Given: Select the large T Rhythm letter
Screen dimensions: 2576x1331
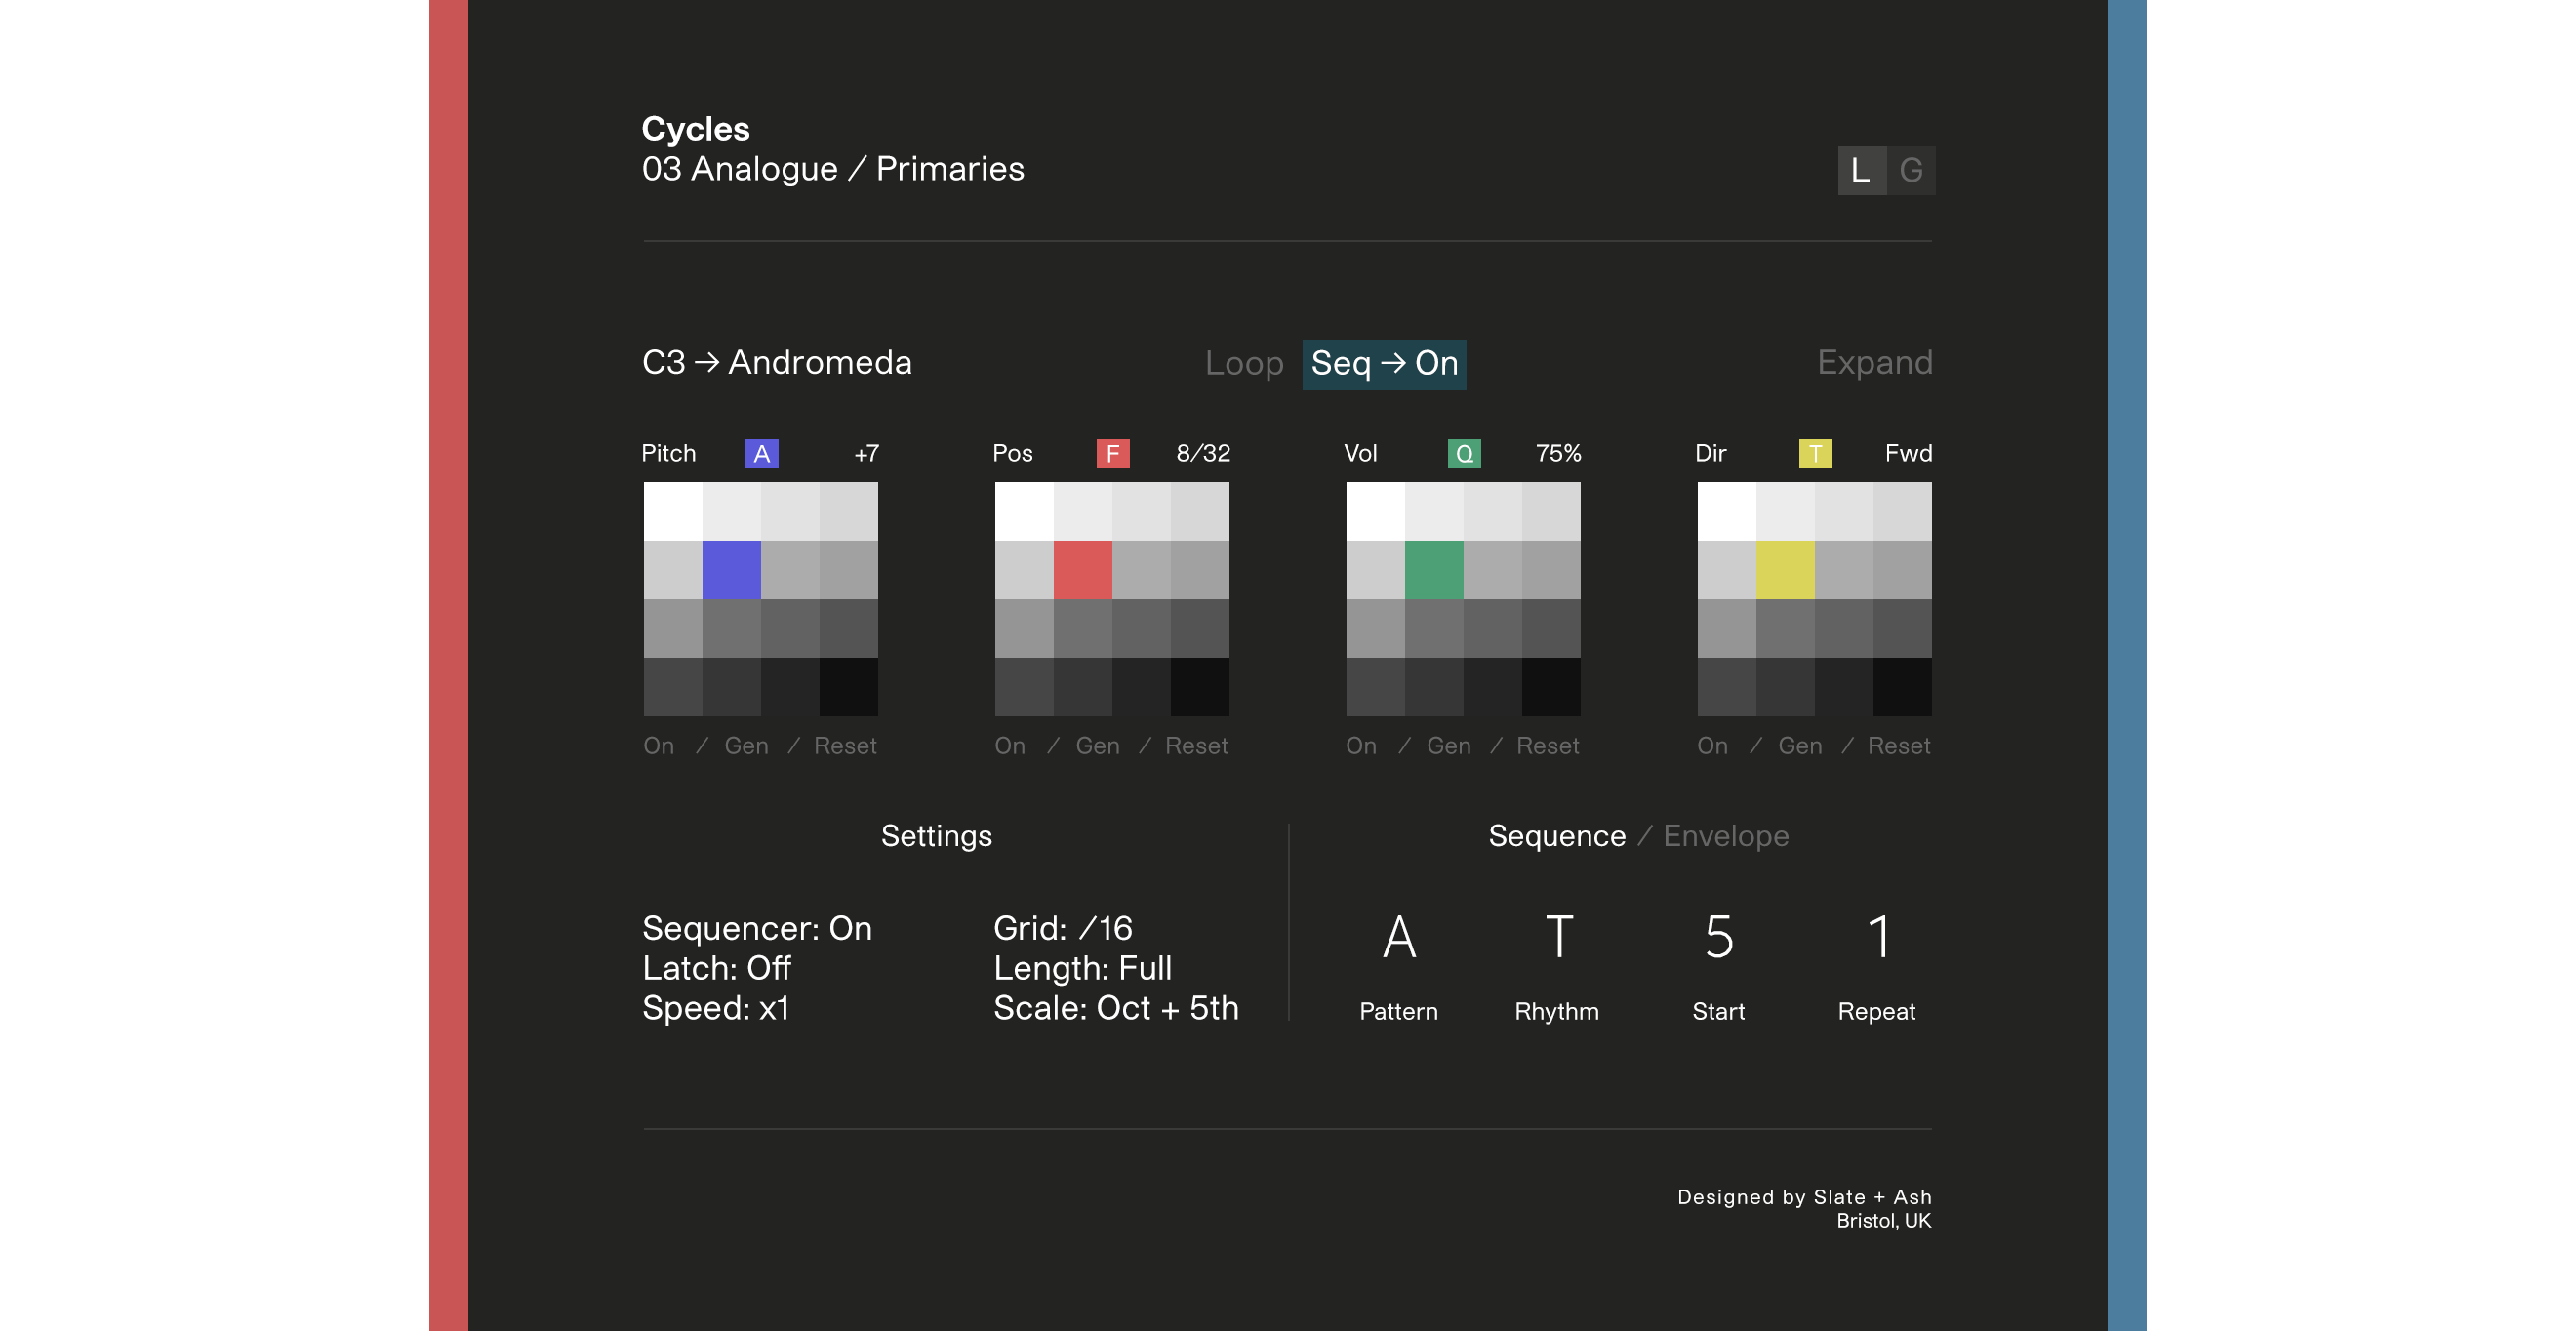Looking at the screenshot, I should click(x=1558, y=938).
